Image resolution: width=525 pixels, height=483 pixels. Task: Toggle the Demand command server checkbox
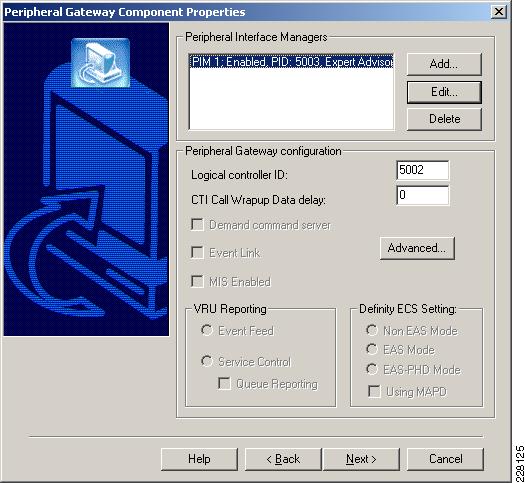197,225
